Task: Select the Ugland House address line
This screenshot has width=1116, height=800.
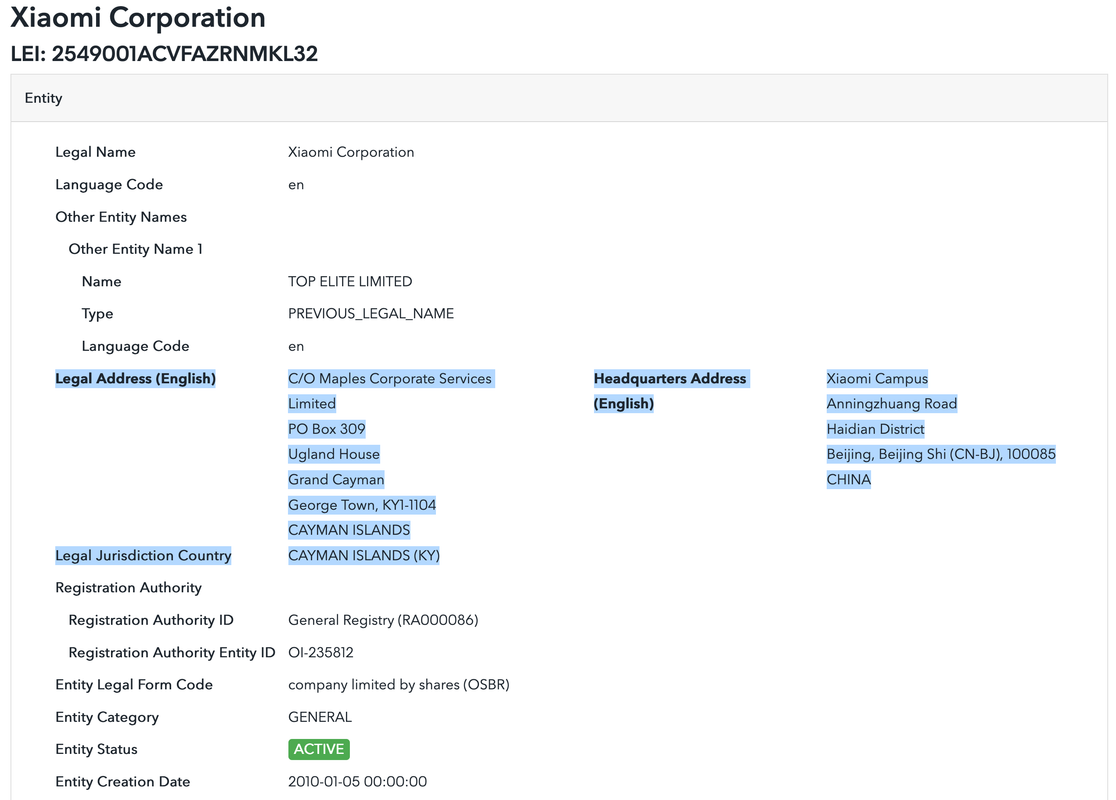Action: (x=334, y=454)
